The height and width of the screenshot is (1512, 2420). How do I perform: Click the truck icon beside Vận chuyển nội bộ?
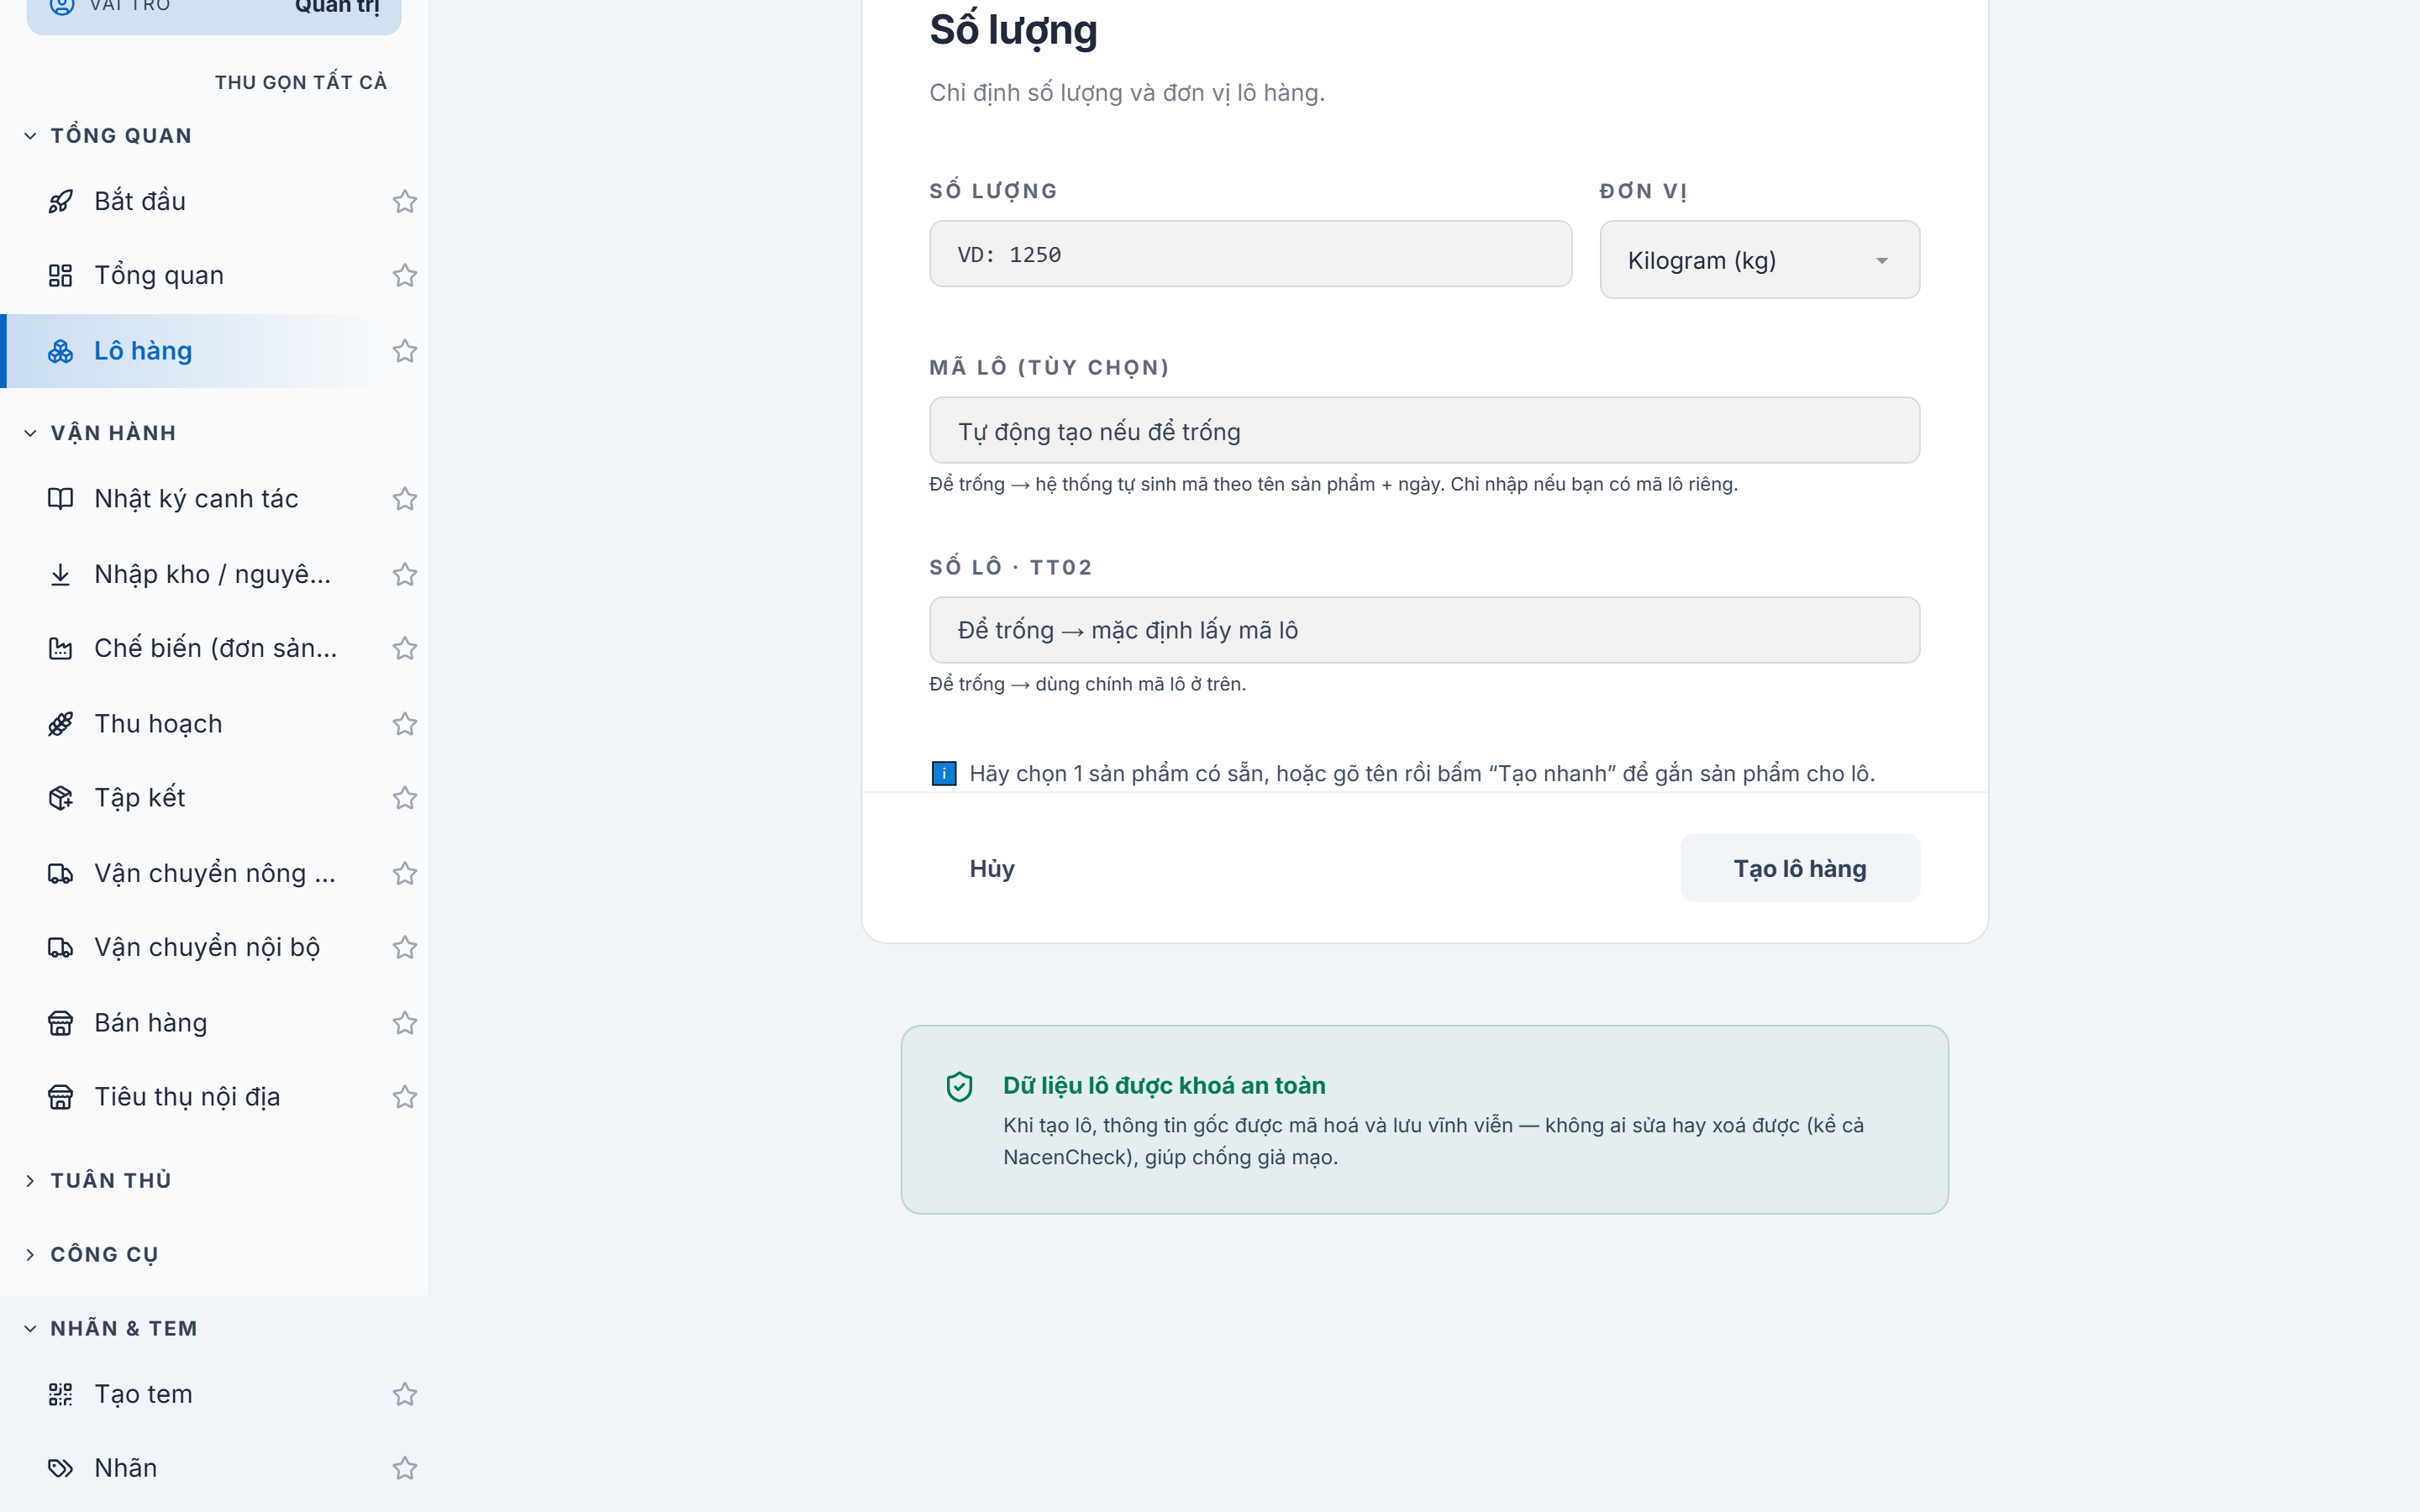pyautogui.click(x=61, y=947)
